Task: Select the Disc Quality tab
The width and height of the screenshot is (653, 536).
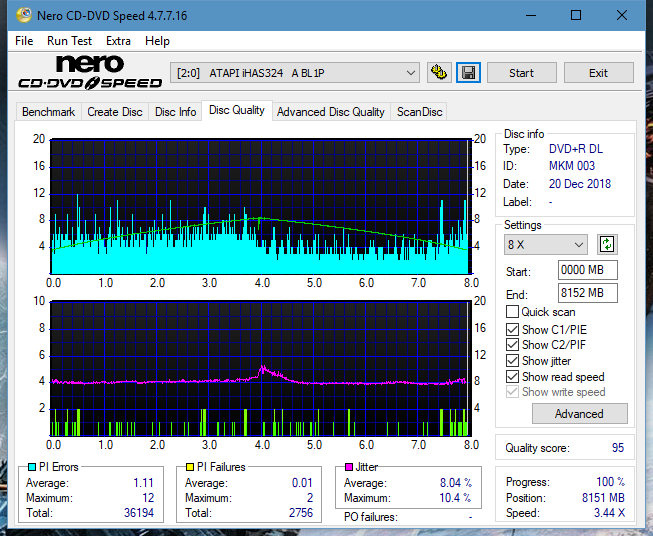Action: coord(237,110)
